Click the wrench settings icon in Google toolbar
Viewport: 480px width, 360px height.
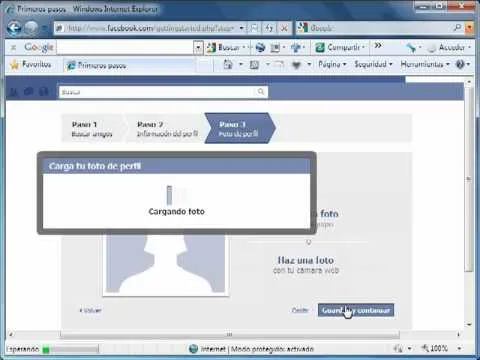coord(411,48)
